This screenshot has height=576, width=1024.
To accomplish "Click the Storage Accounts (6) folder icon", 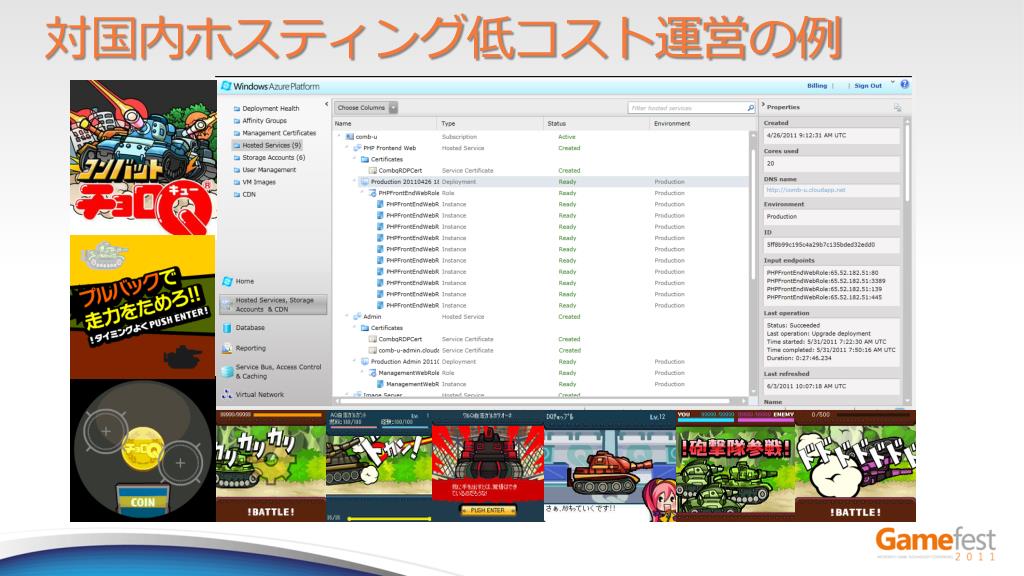I will coord(236,158).
